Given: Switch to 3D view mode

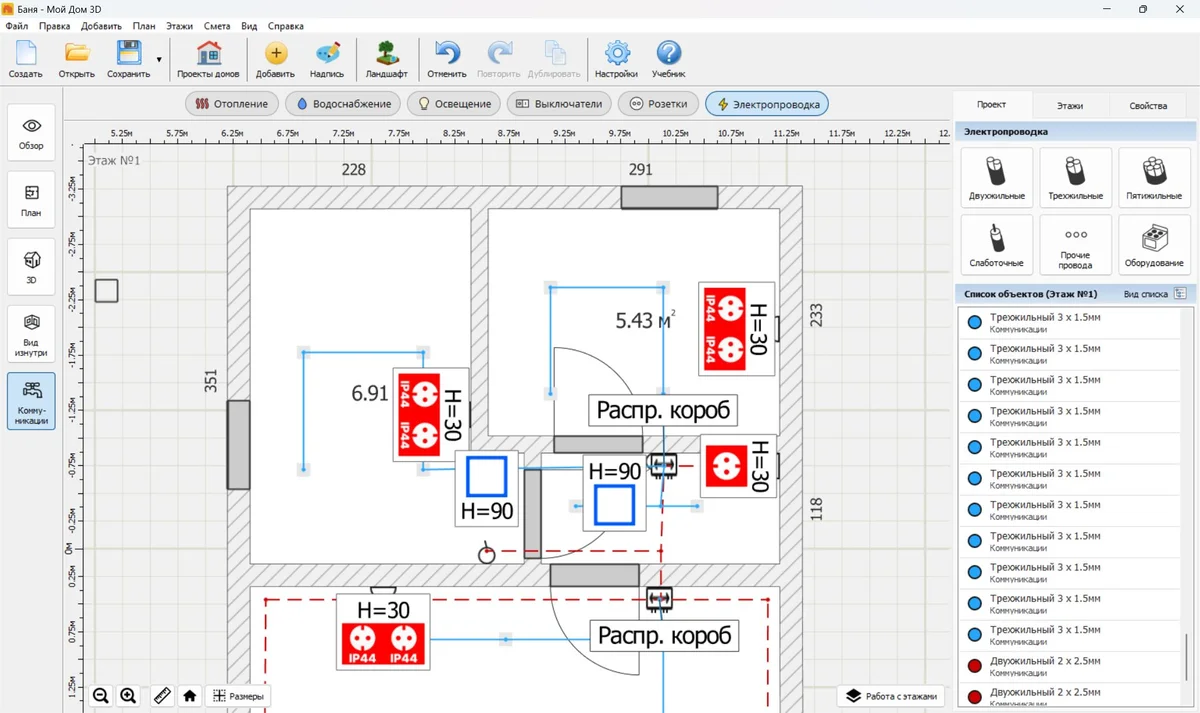Looking at the screenshot, I should coord(31,266).
